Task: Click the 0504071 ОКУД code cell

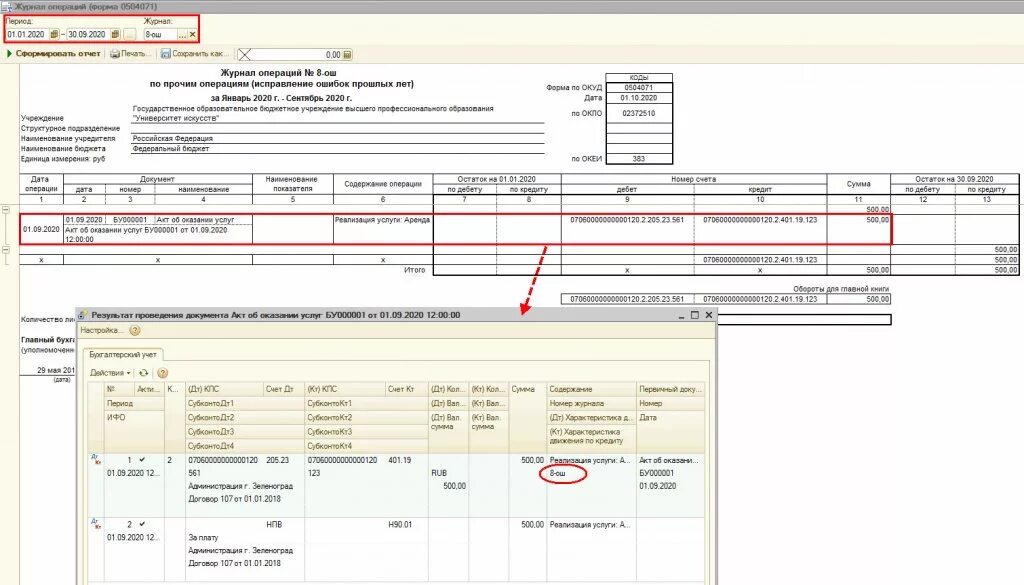Action: pos(639,87)
